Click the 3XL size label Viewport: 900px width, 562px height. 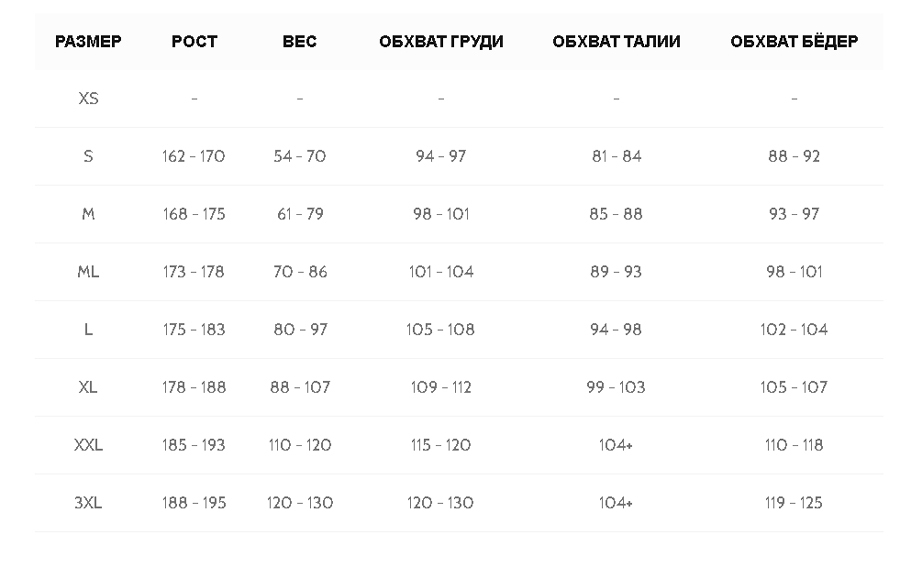[x=88, y=503]
